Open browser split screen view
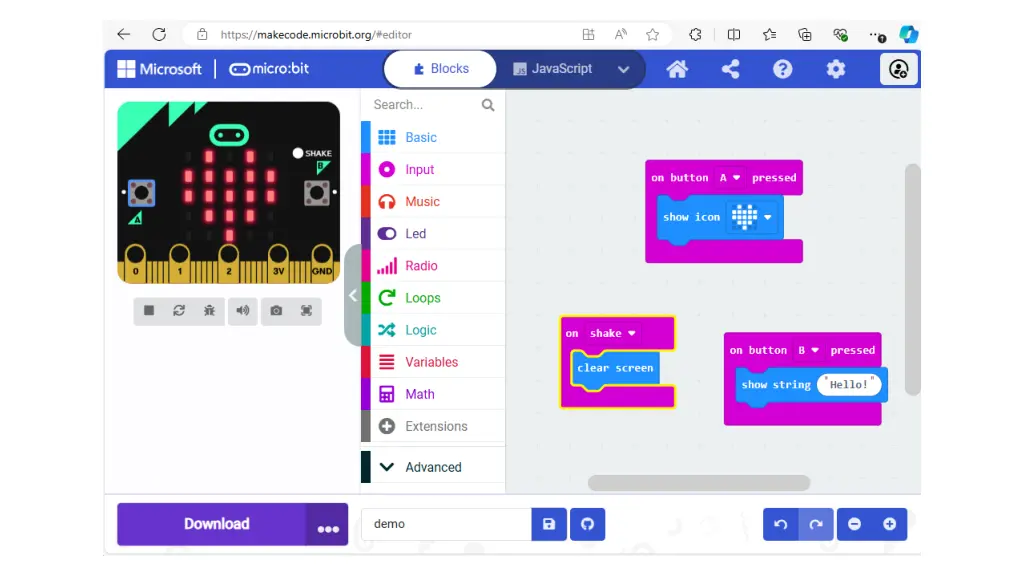The width and height of the screenshot is (1024, 576). pos(733,35)
